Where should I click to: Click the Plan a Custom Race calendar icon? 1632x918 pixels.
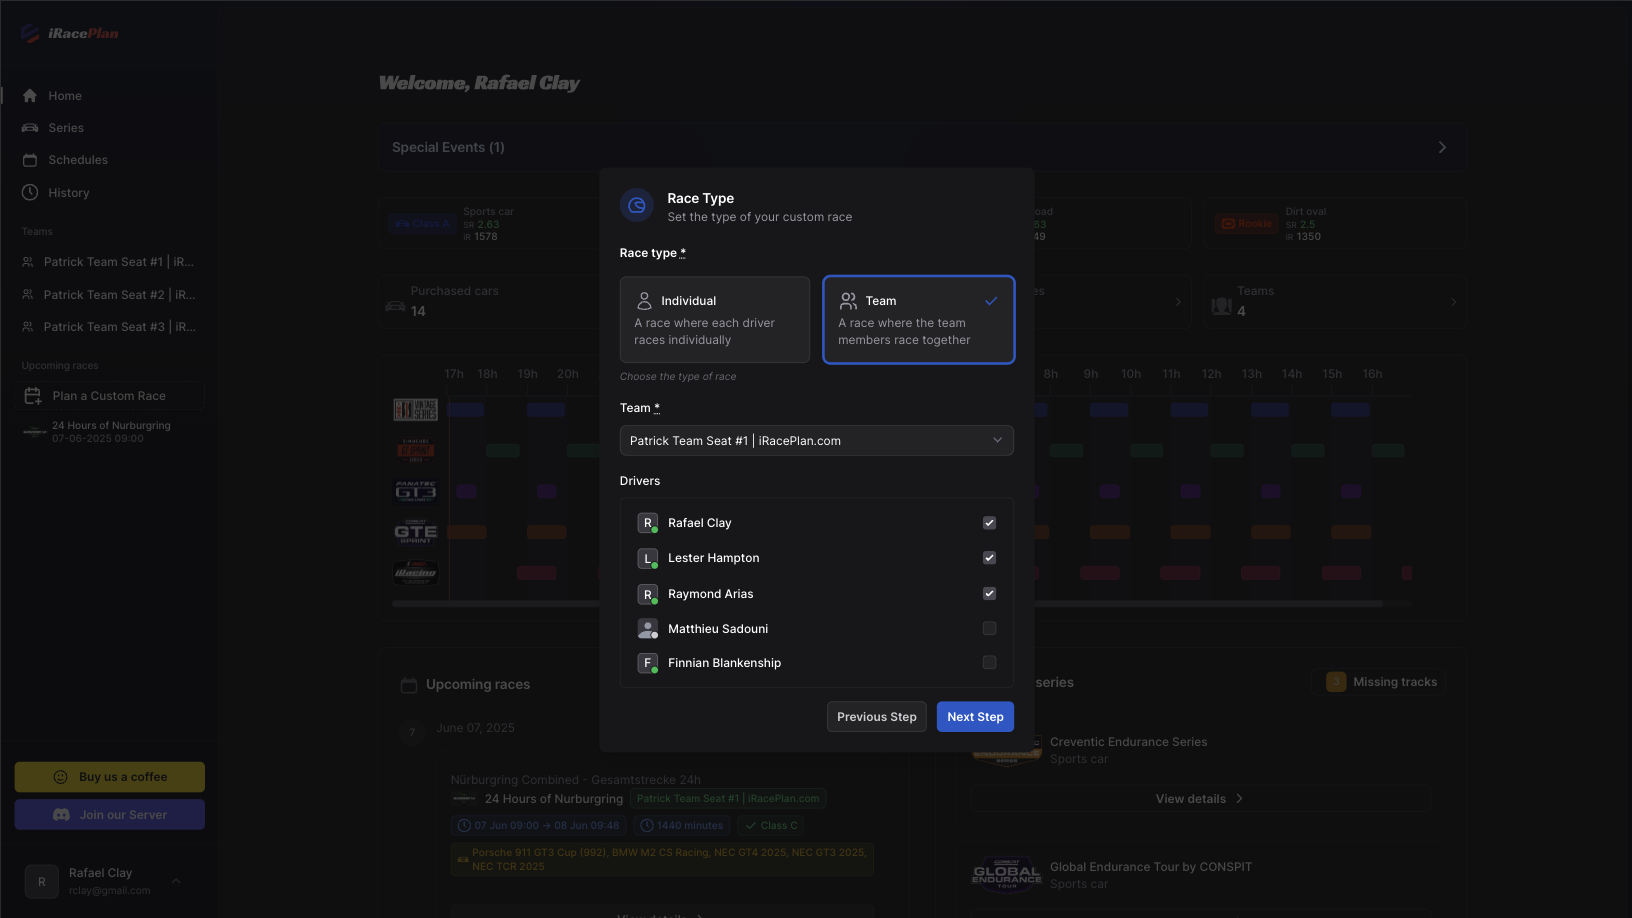[x=32, y=395]
